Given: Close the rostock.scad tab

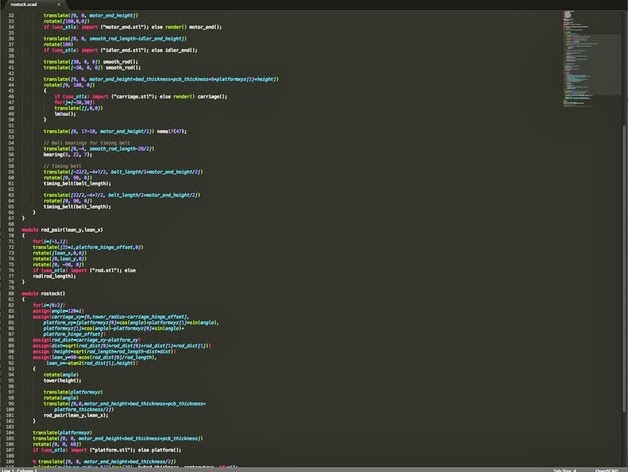Looking at the screenshot, I should 59,4.
